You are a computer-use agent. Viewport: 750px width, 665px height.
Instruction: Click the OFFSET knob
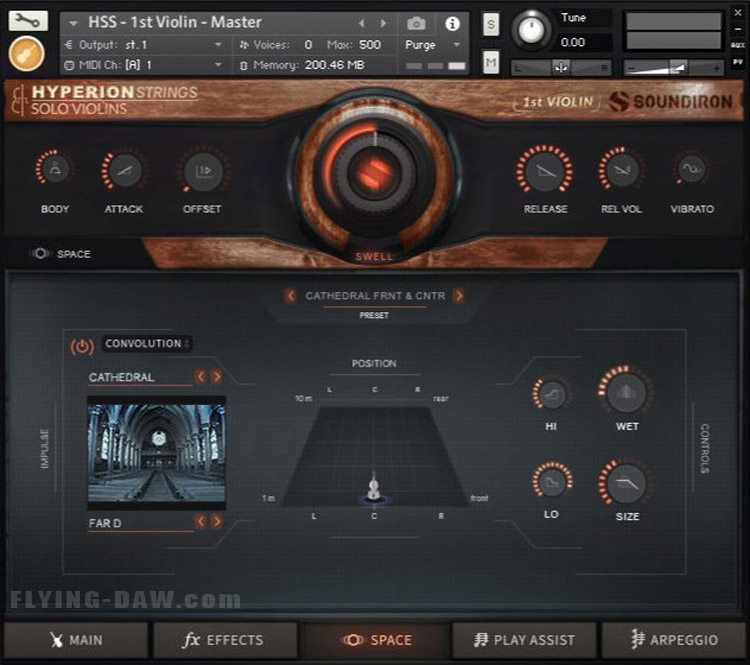pyautogui.click(x=203, y=170)
